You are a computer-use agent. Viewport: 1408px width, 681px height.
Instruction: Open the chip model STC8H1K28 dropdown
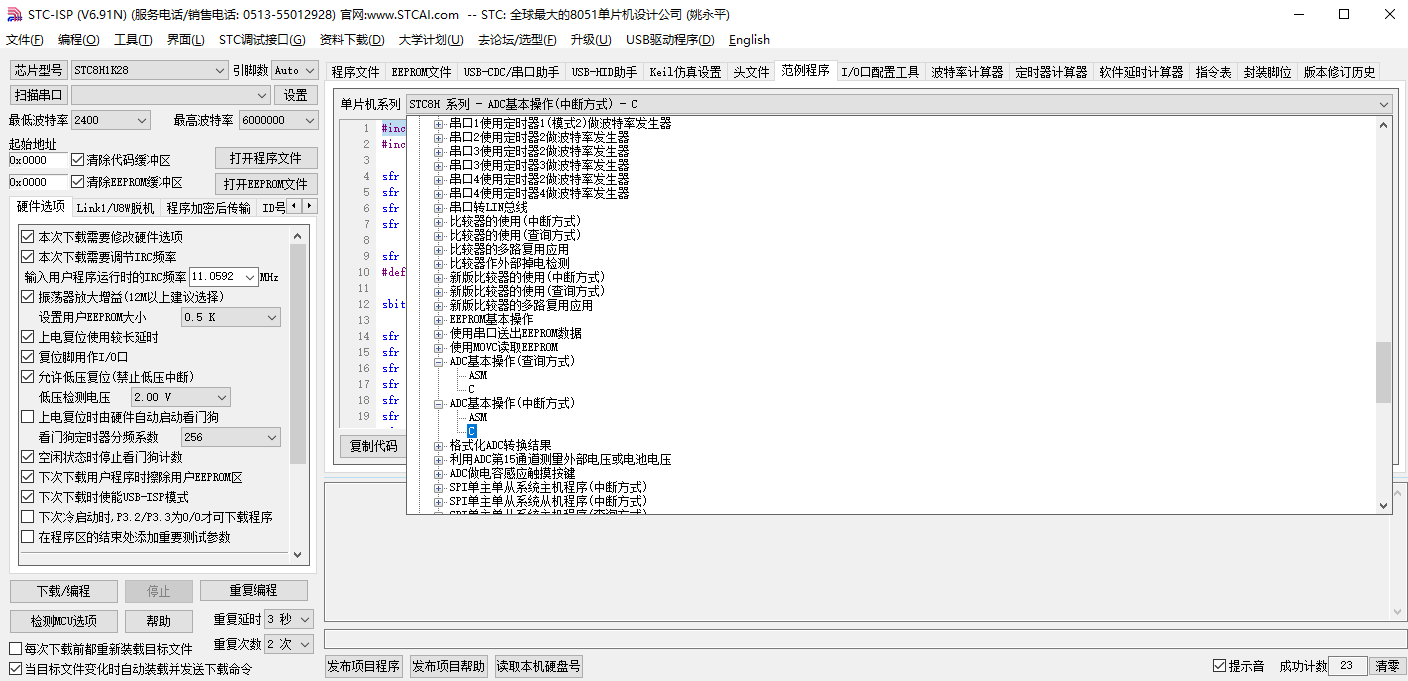click(x=149, y=70)
